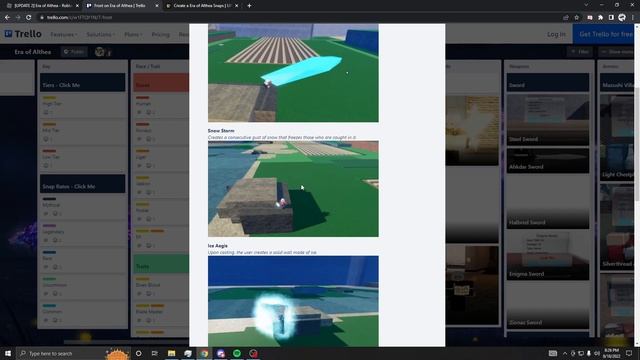The height and width of the screenshot is (360, 640).
Task: Click the Ice Aegis heading text
Action: (x=218, y=246)
